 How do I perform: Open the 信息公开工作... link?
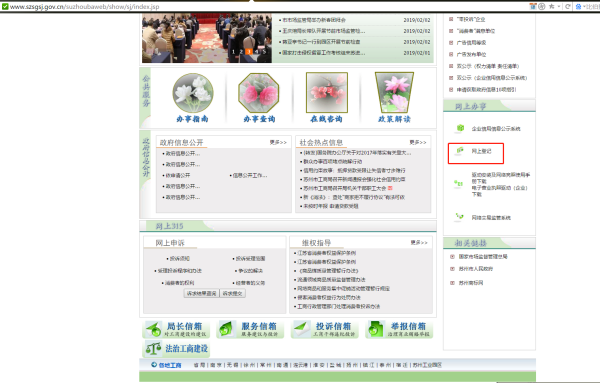[250, 176]
